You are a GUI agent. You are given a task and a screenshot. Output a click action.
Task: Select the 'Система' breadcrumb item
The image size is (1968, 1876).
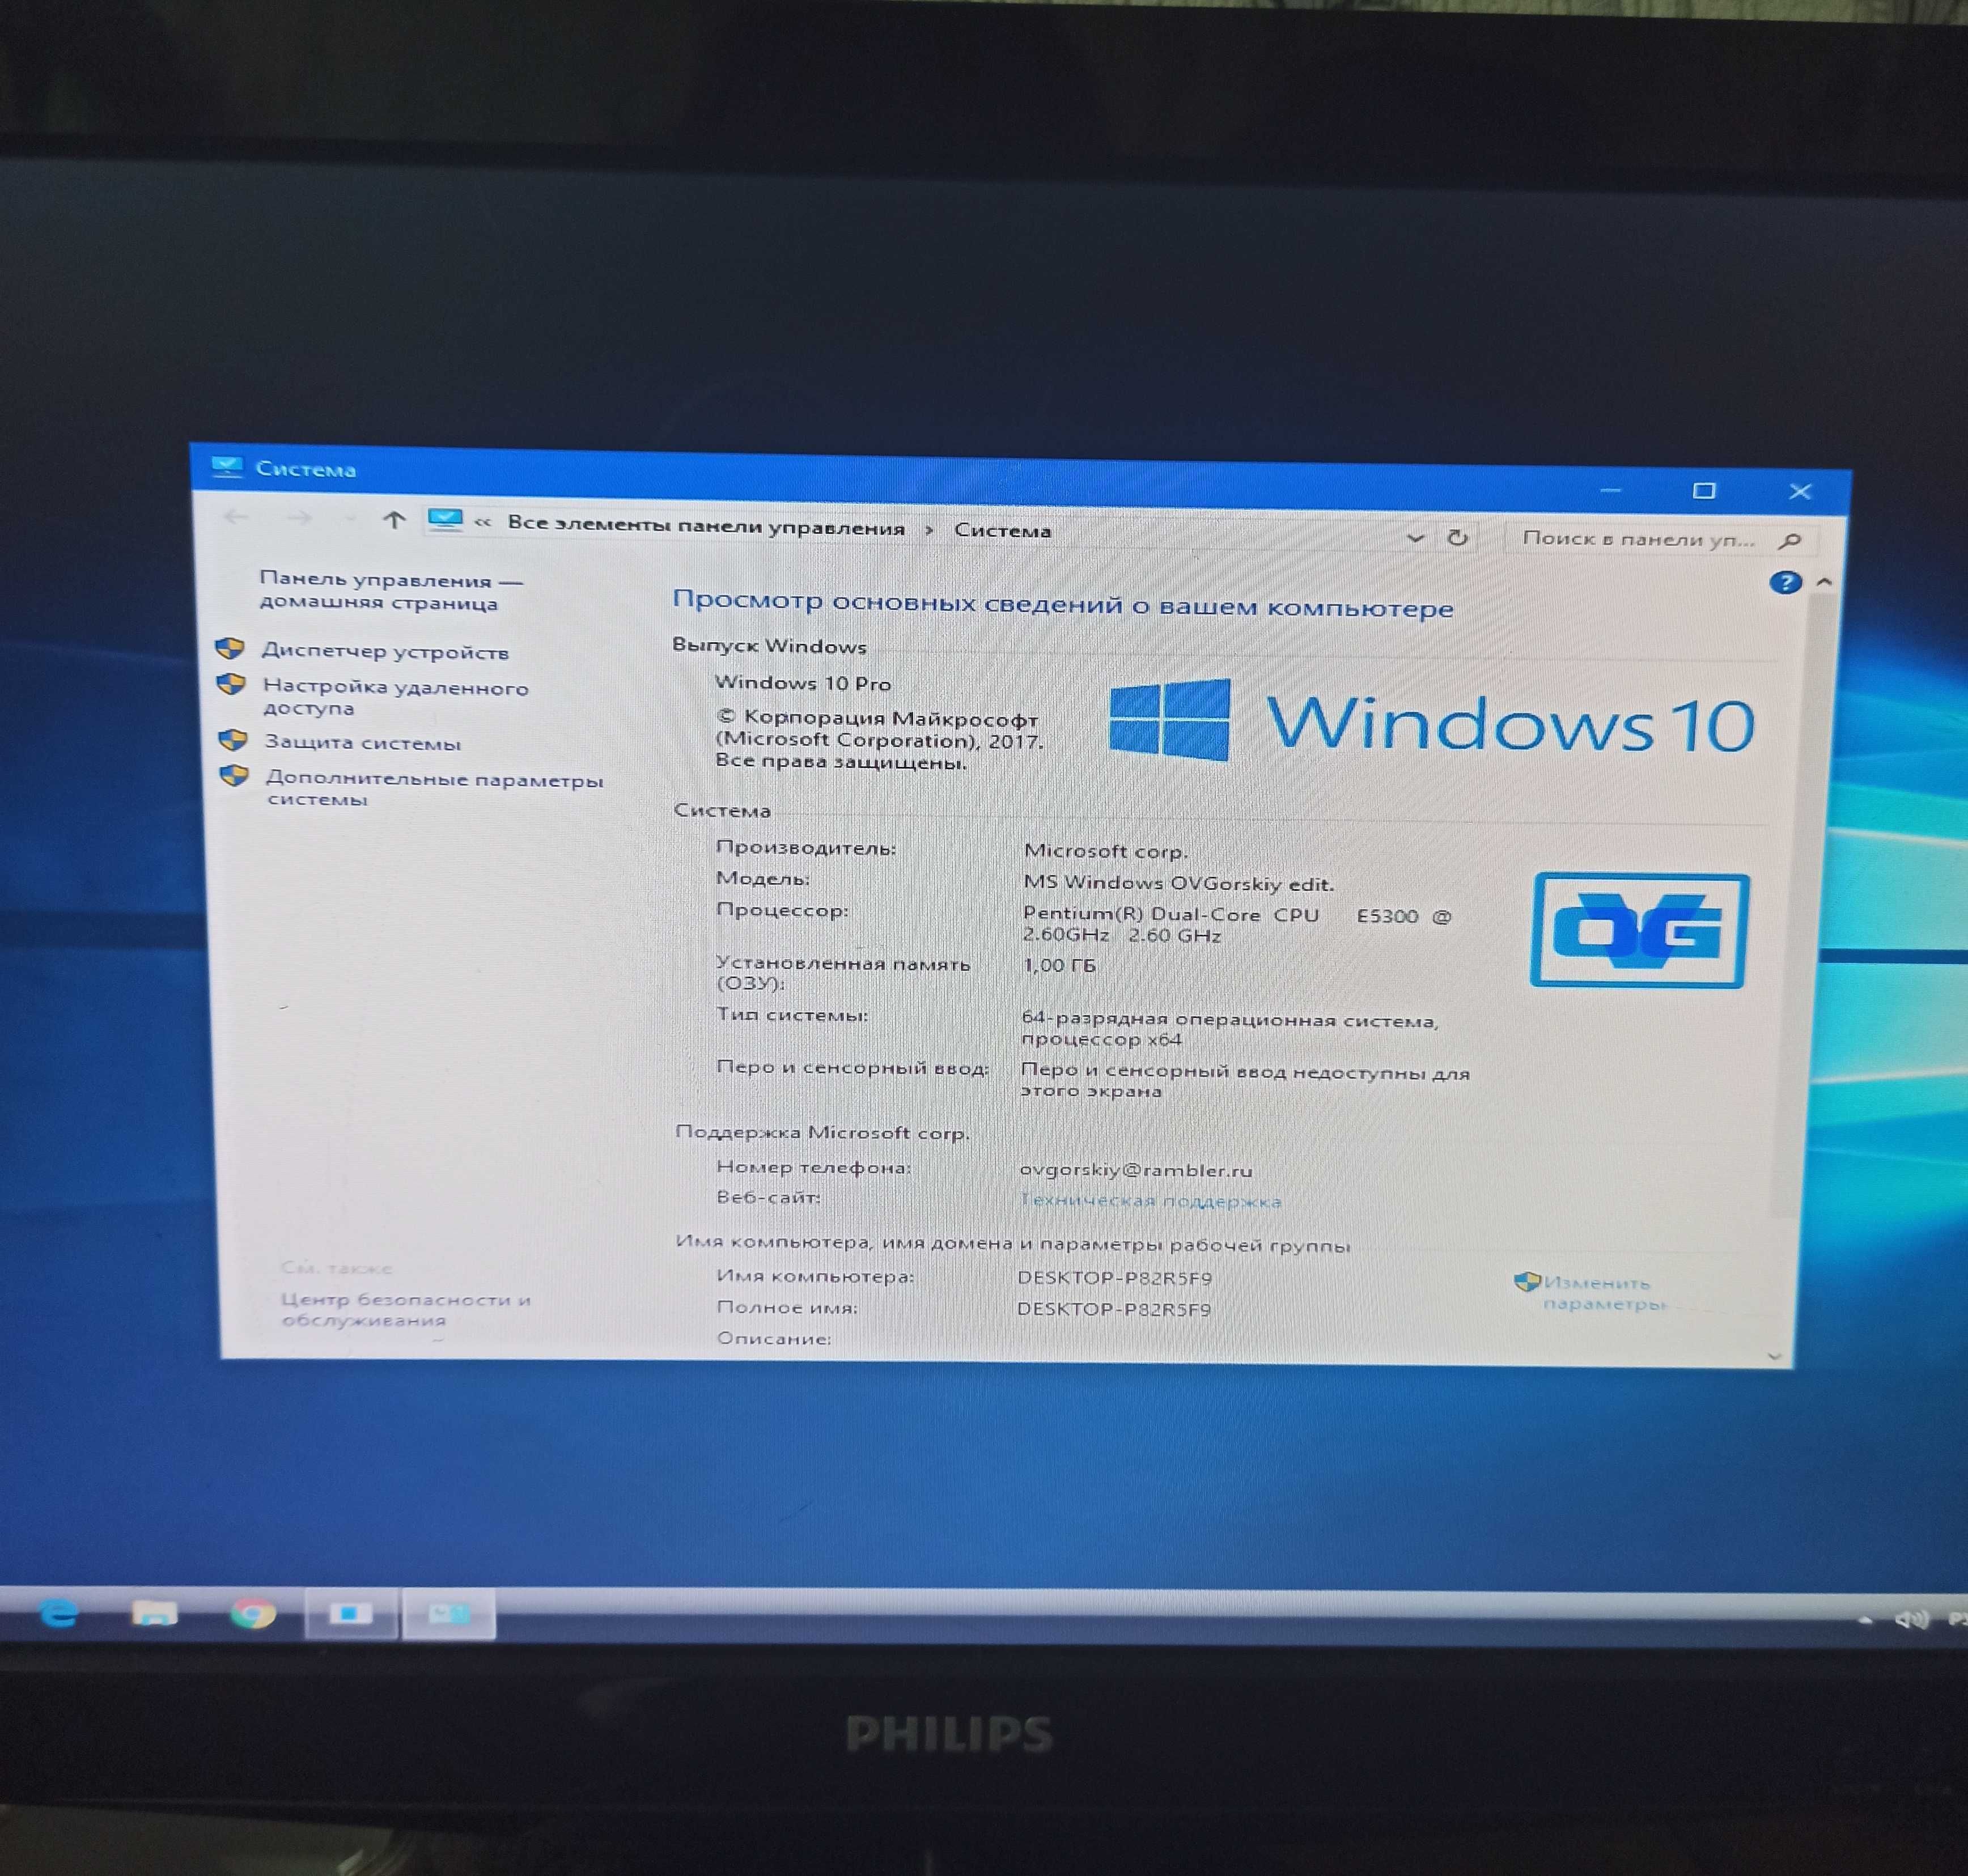click(x=1002, y=530)
